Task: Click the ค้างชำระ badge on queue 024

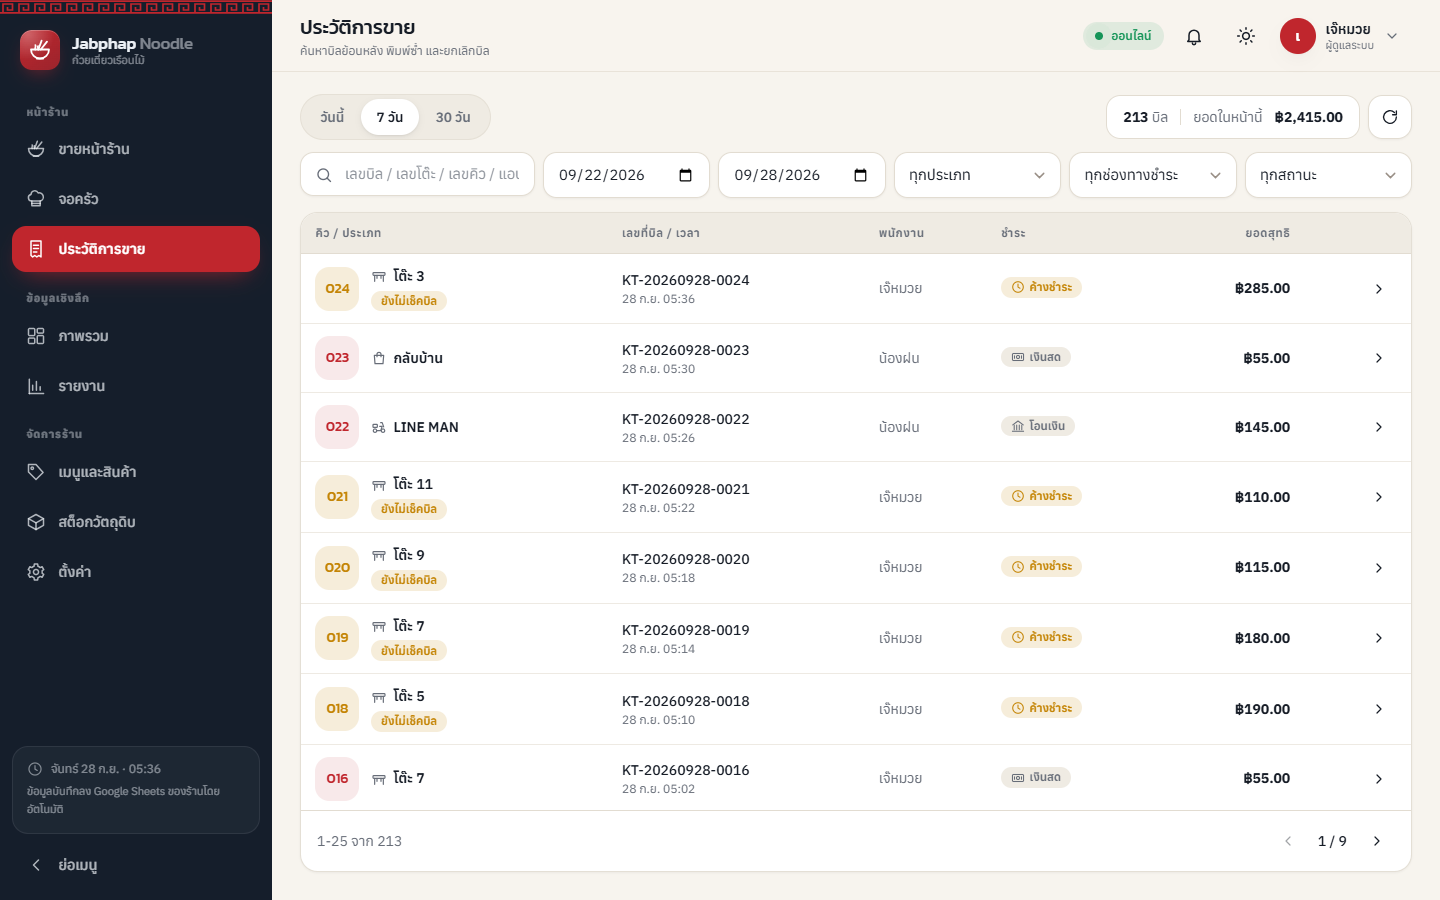Action: [1041, 287]
